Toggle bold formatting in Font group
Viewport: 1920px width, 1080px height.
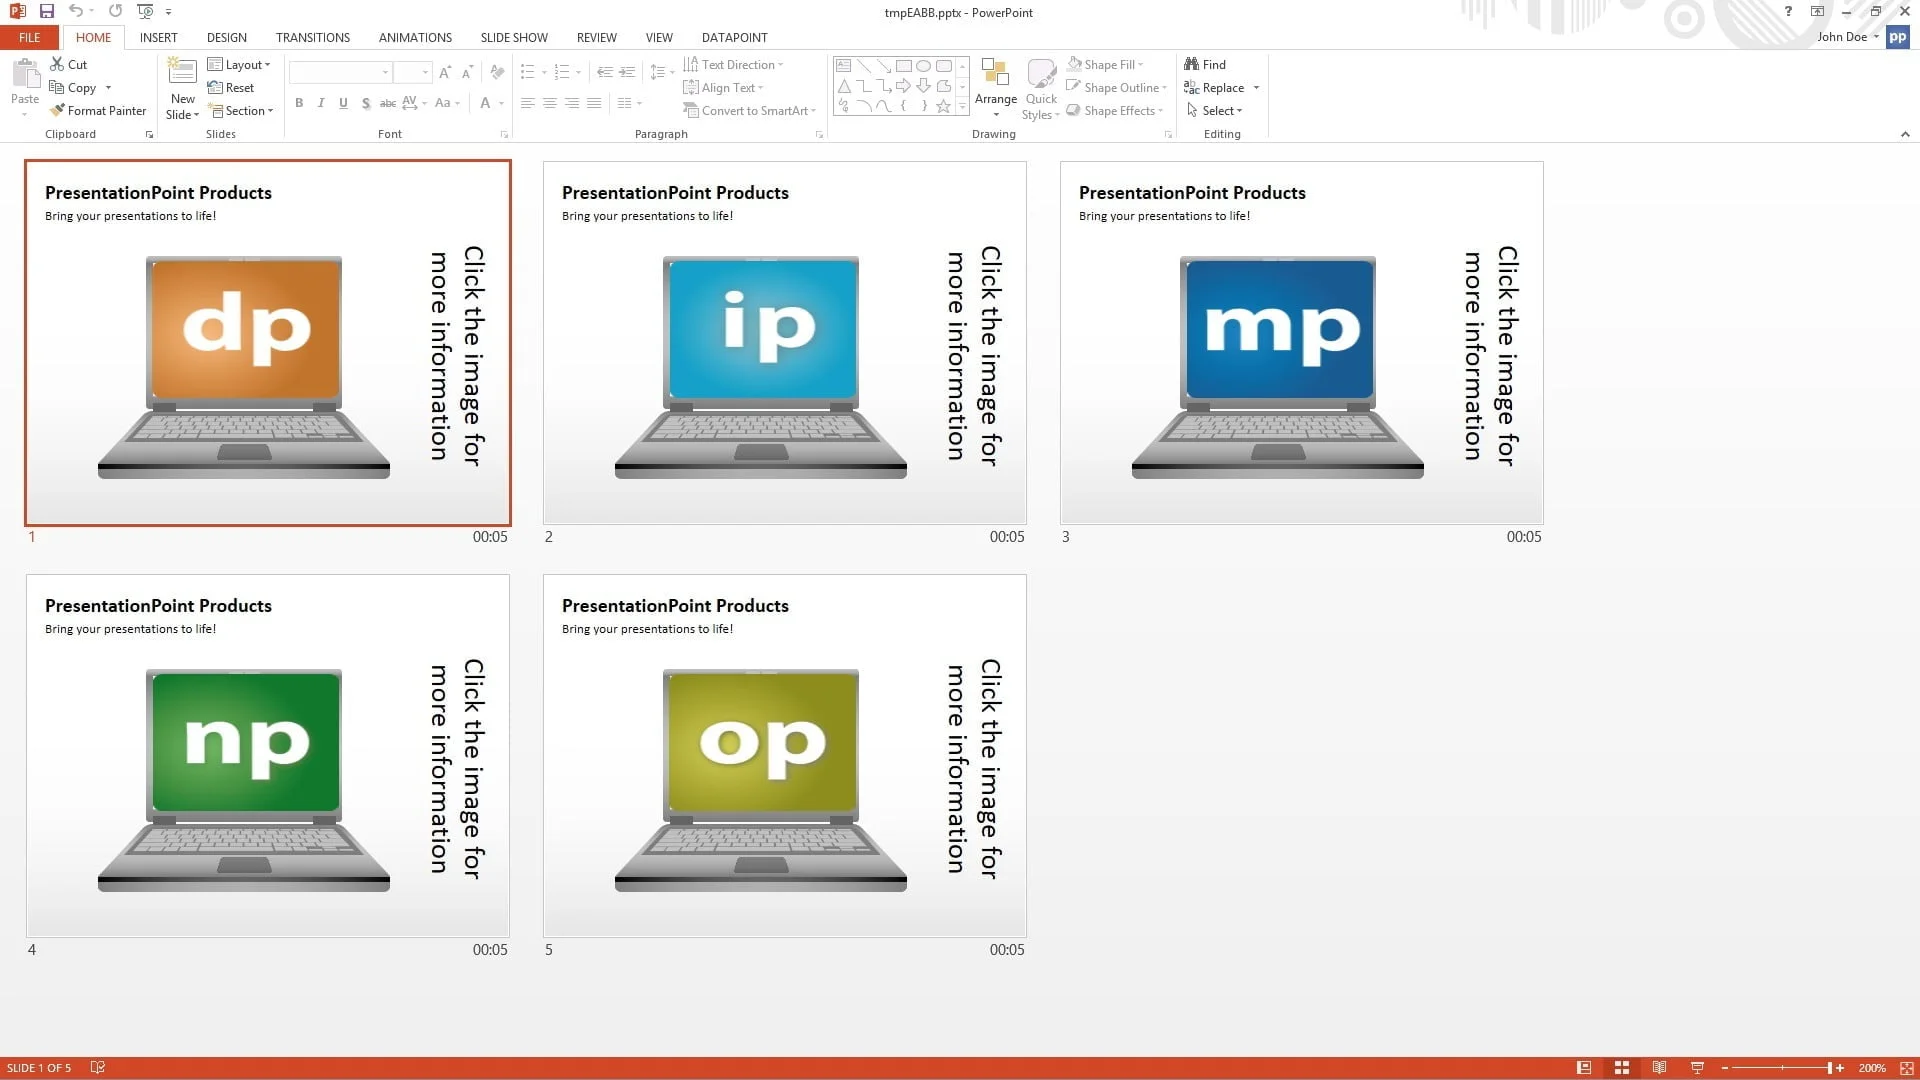pos(299,102)
